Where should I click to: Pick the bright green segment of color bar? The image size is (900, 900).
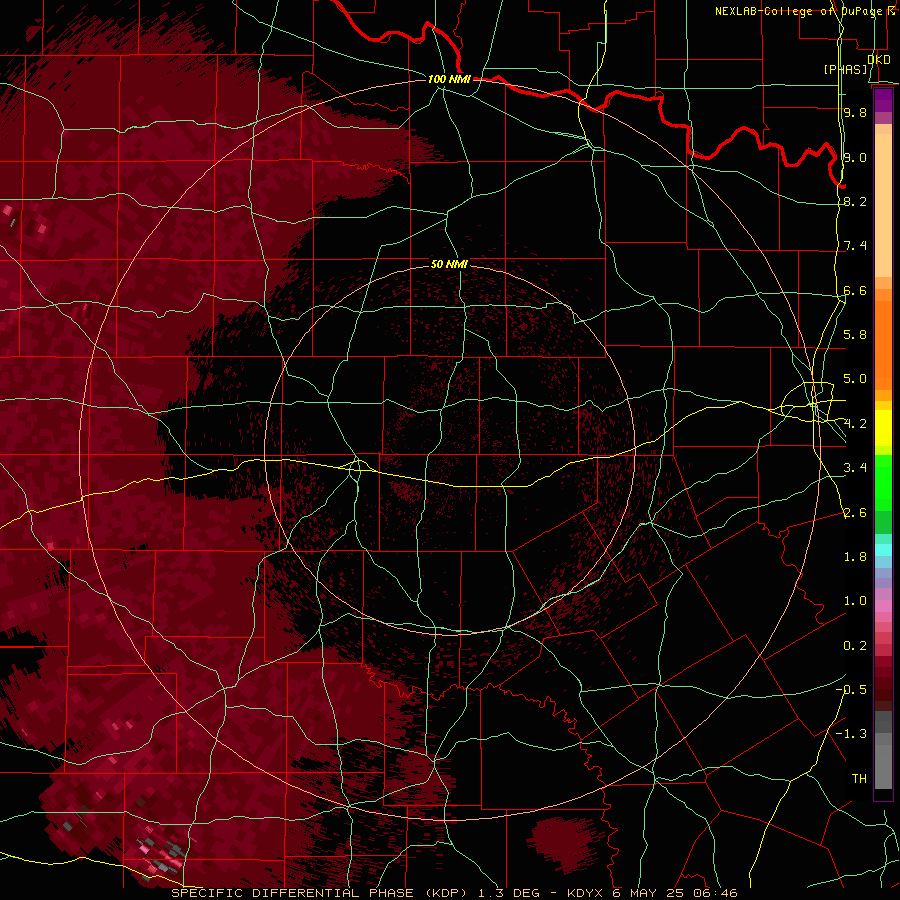(883, 483)
